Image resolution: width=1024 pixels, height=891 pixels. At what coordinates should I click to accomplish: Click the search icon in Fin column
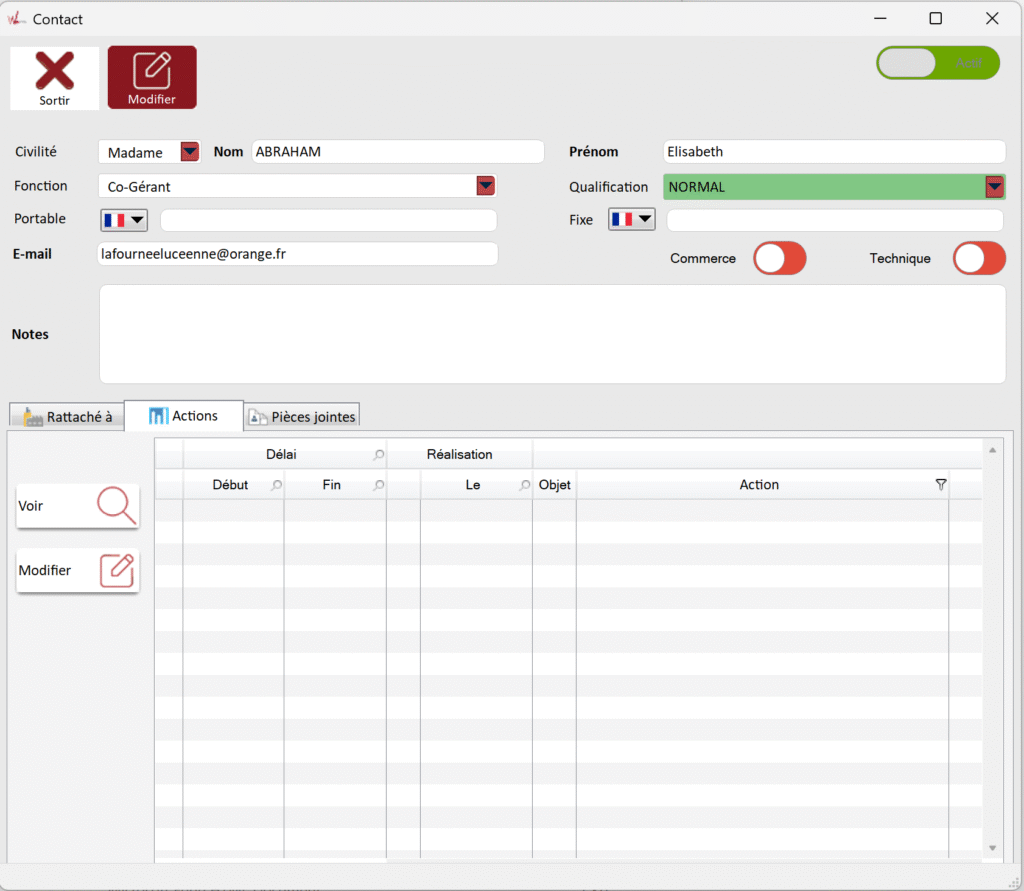[x=378, y=486]
